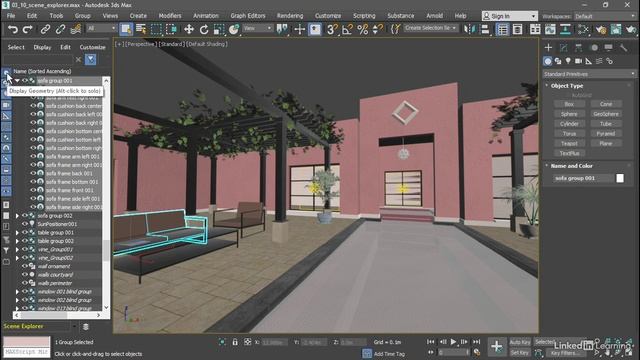Activate the Select and Move tool

click(x=189, y=29)
